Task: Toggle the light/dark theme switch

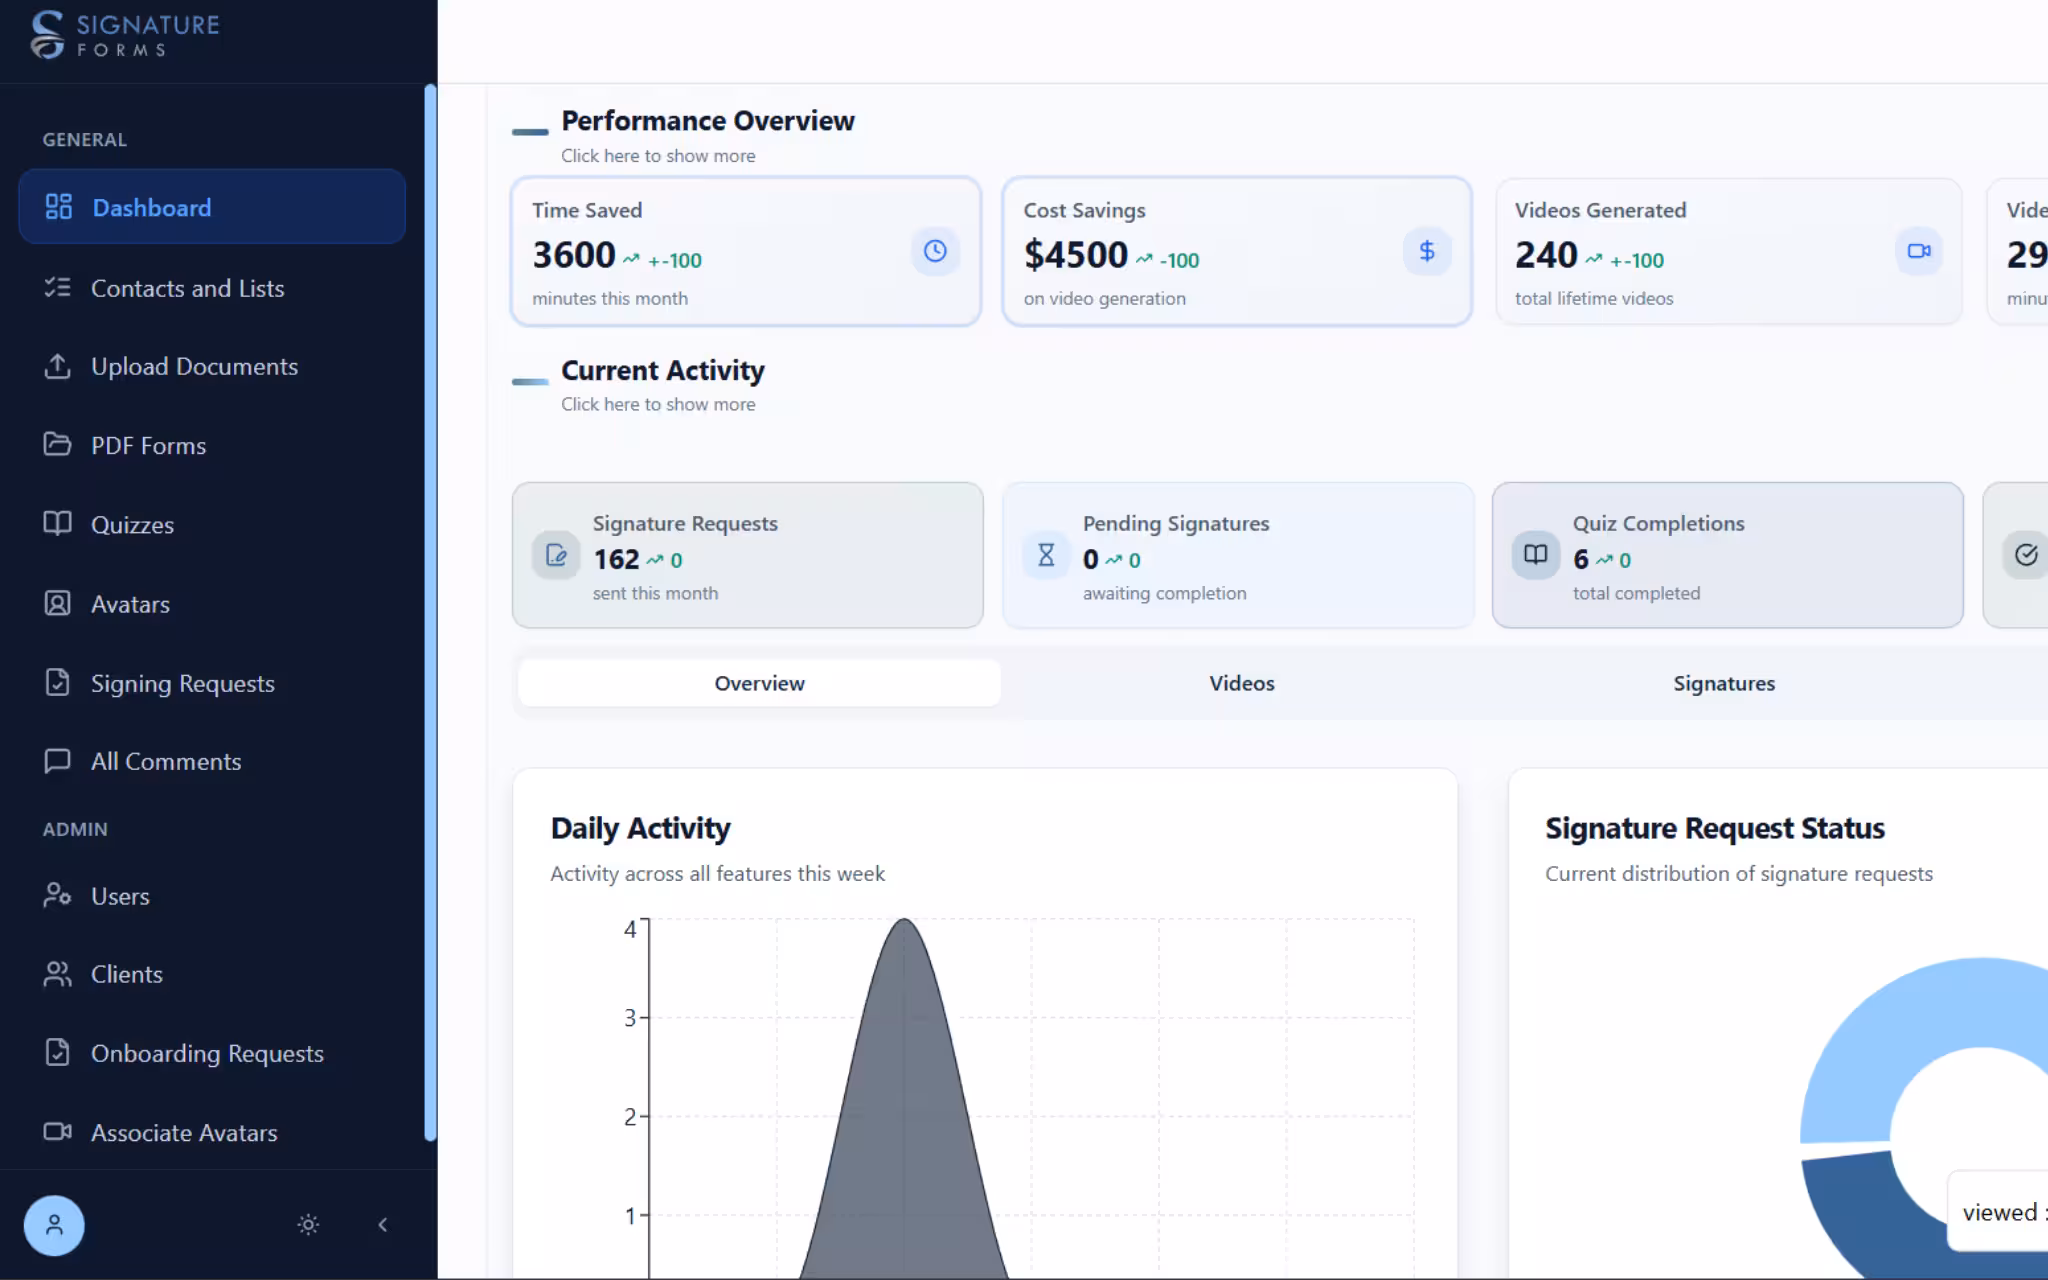Action: (x=308, y=1224)
